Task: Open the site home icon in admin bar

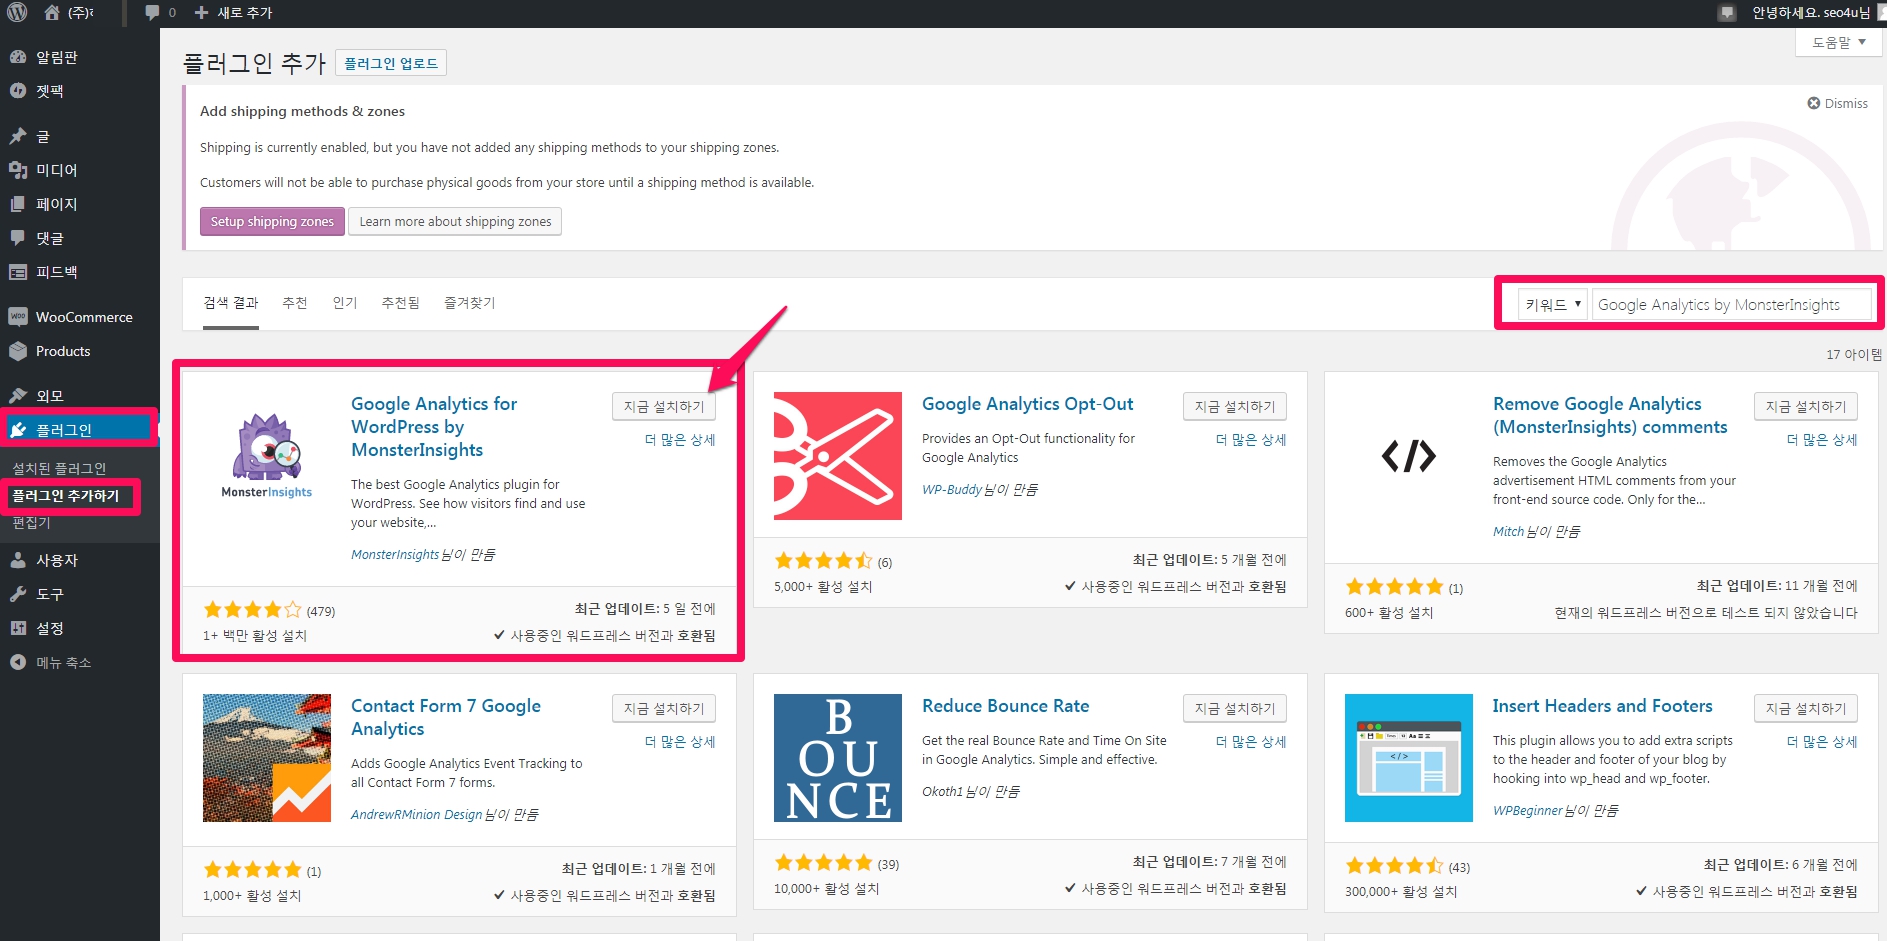Action: click(52, 13)
